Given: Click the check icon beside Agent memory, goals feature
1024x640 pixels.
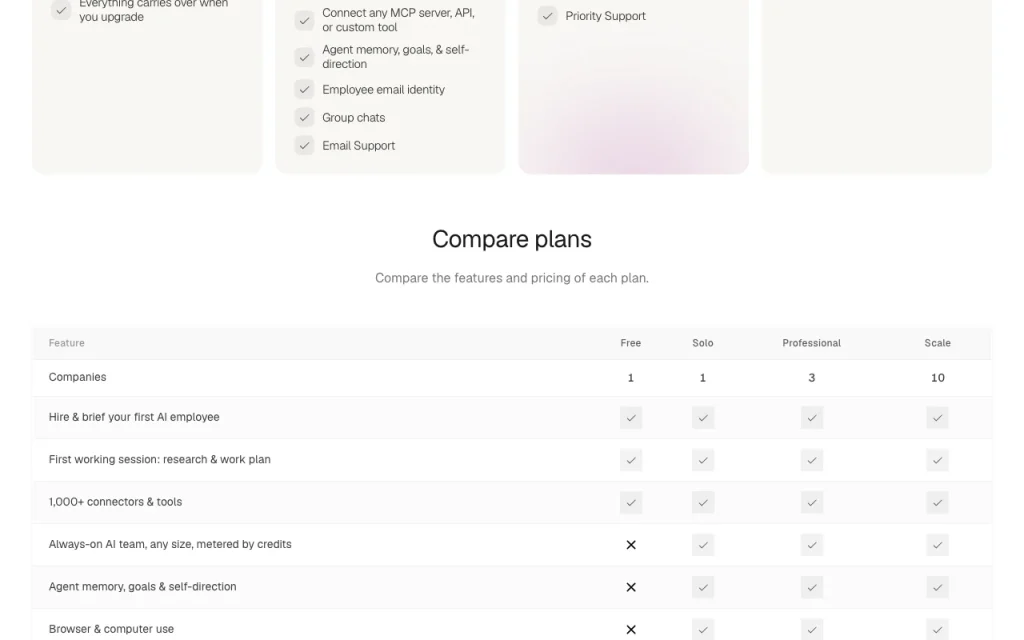Looking at the screenshot, I should pos(304,57).
